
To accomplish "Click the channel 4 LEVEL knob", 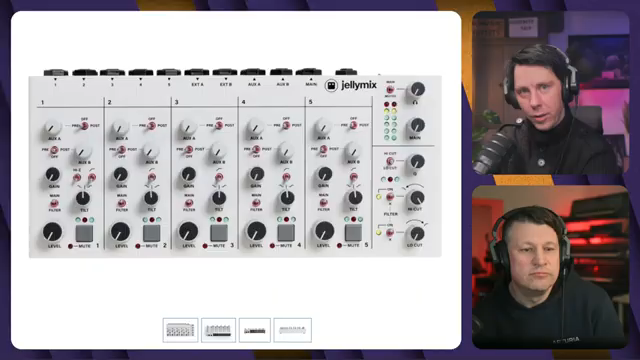I will tap(256, 231).
